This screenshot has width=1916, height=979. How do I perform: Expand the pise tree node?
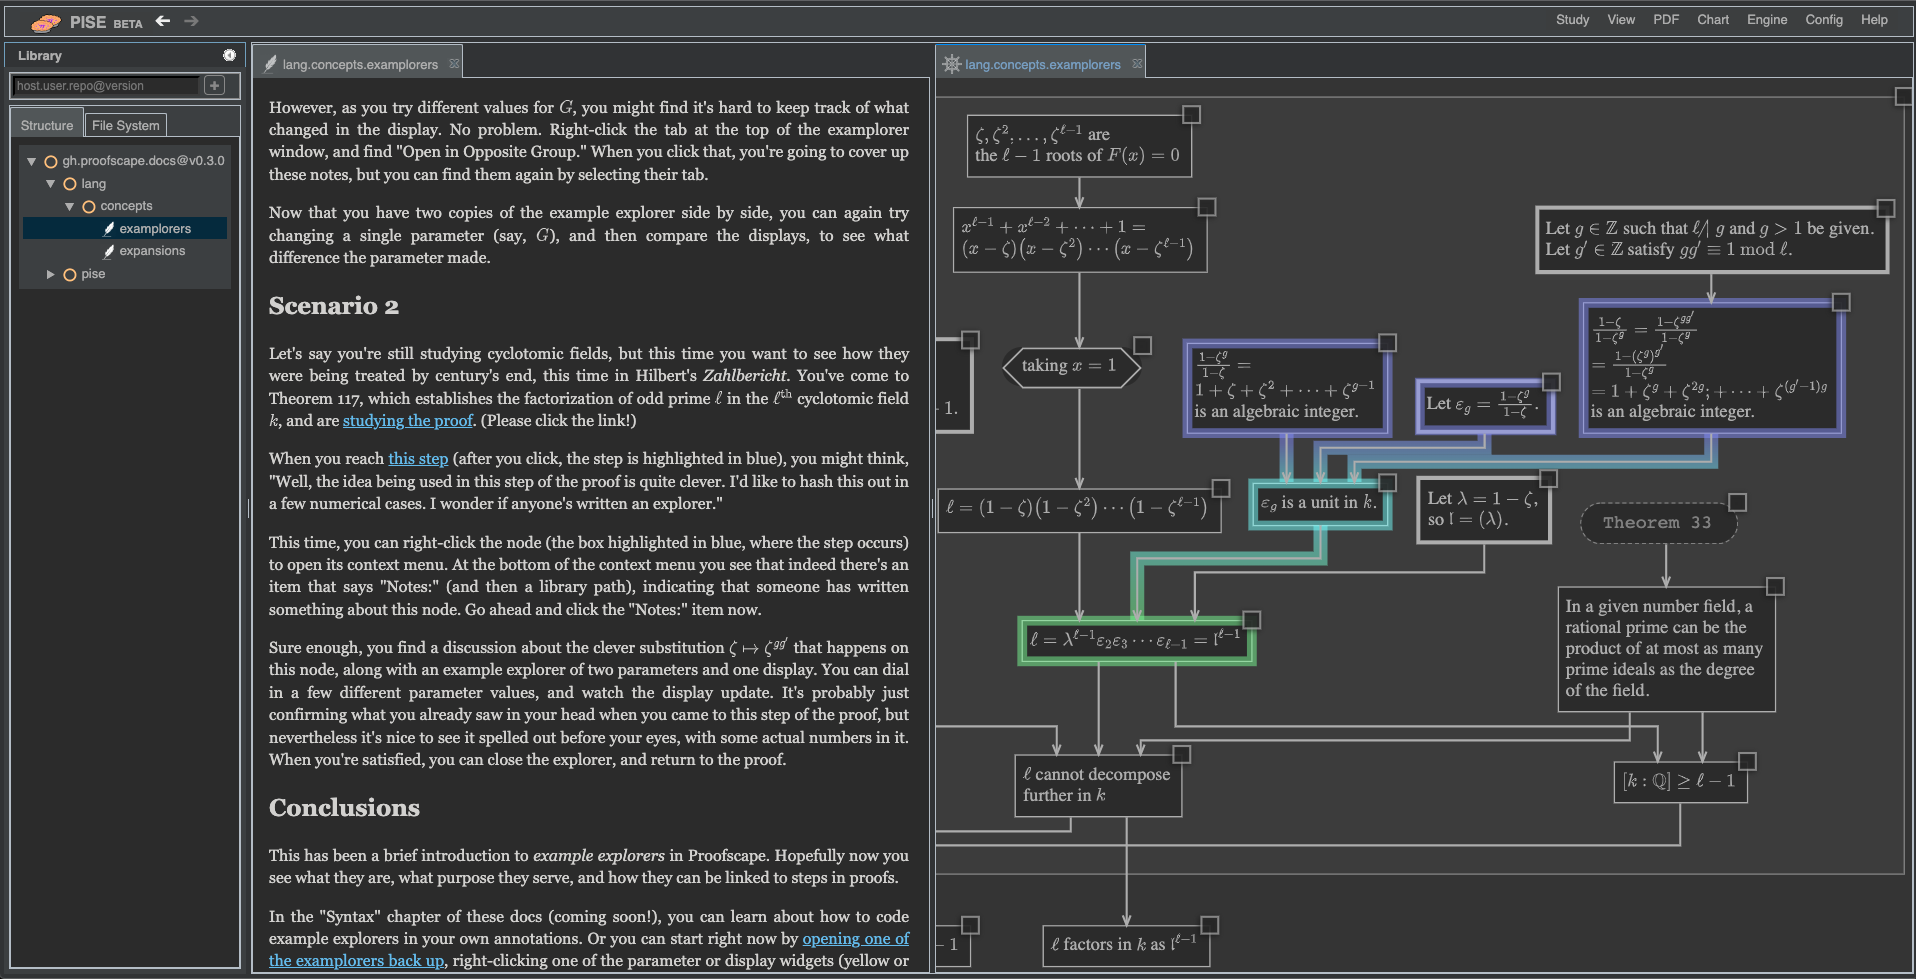(x=50, y=274)
